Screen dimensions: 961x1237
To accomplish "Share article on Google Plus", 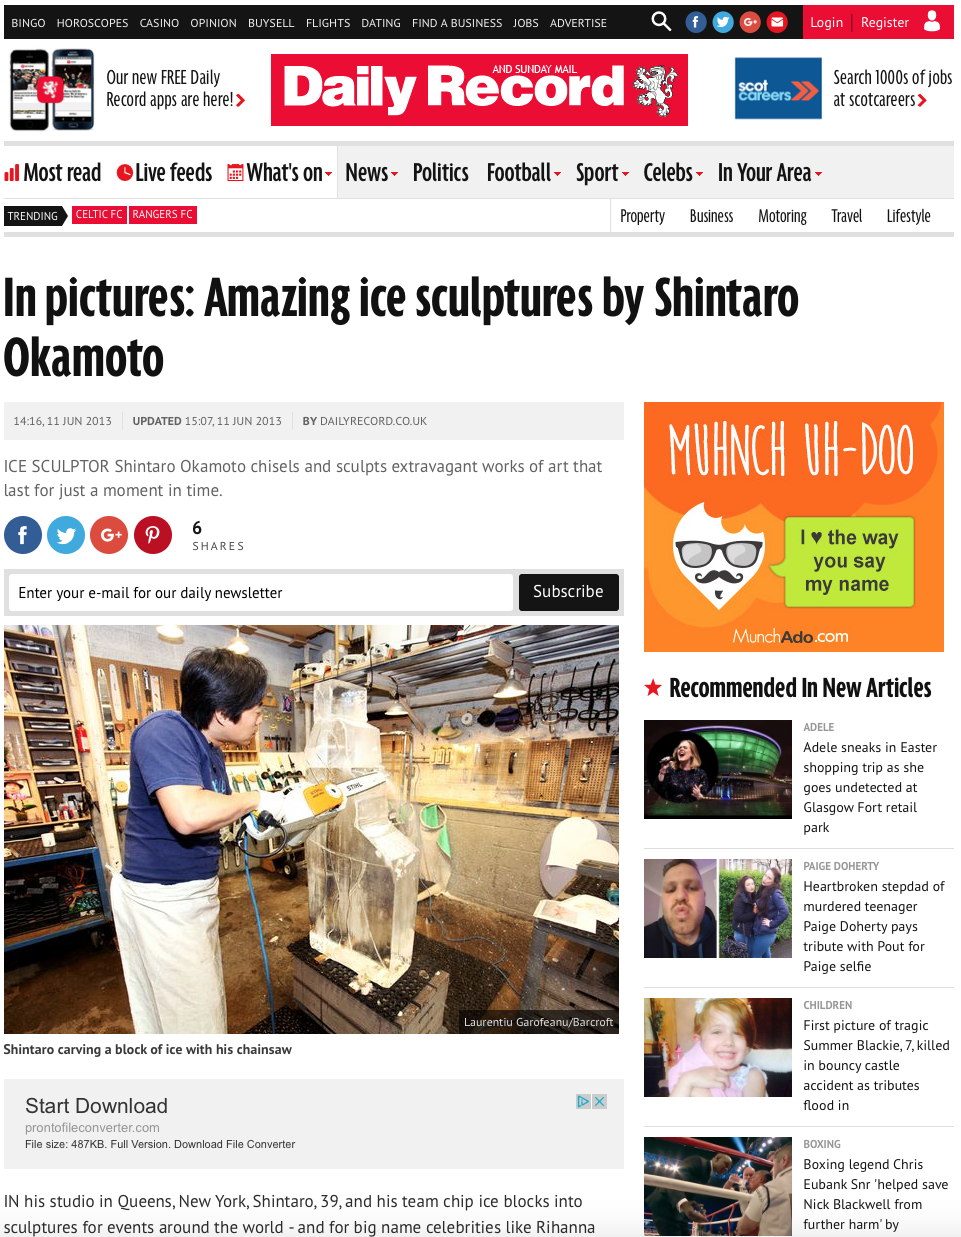I will (x=109, y=535).
